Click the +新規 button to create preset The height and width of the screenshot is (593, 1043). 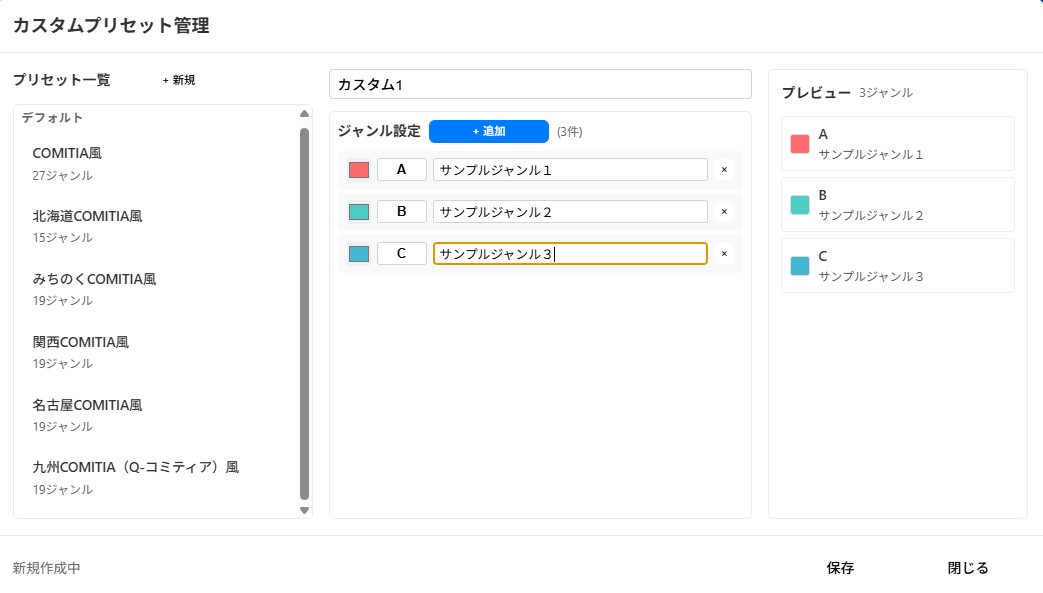[176, 80]
